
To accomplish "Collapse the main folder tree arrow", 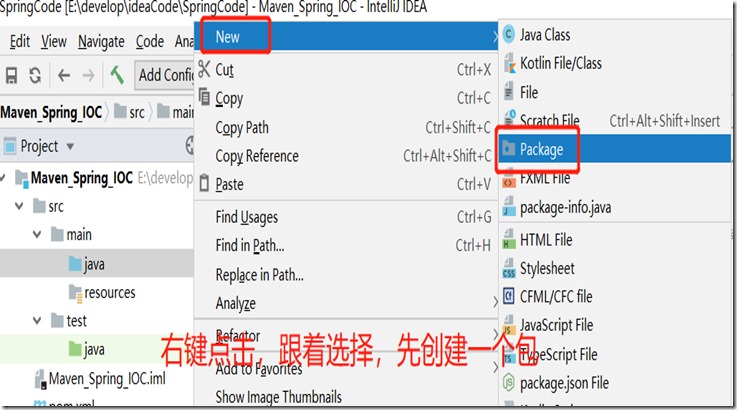I will [x=37, y=234].
